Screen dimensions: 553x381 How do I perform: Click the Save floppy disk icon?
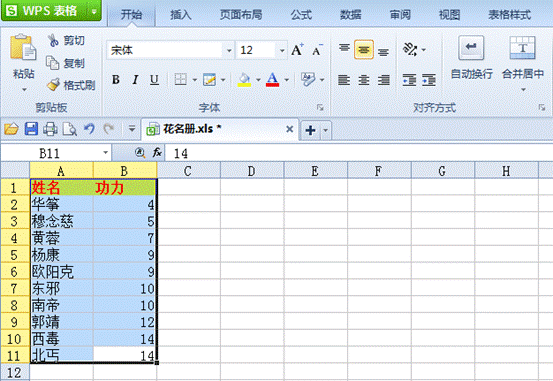(x=31, y=129)
